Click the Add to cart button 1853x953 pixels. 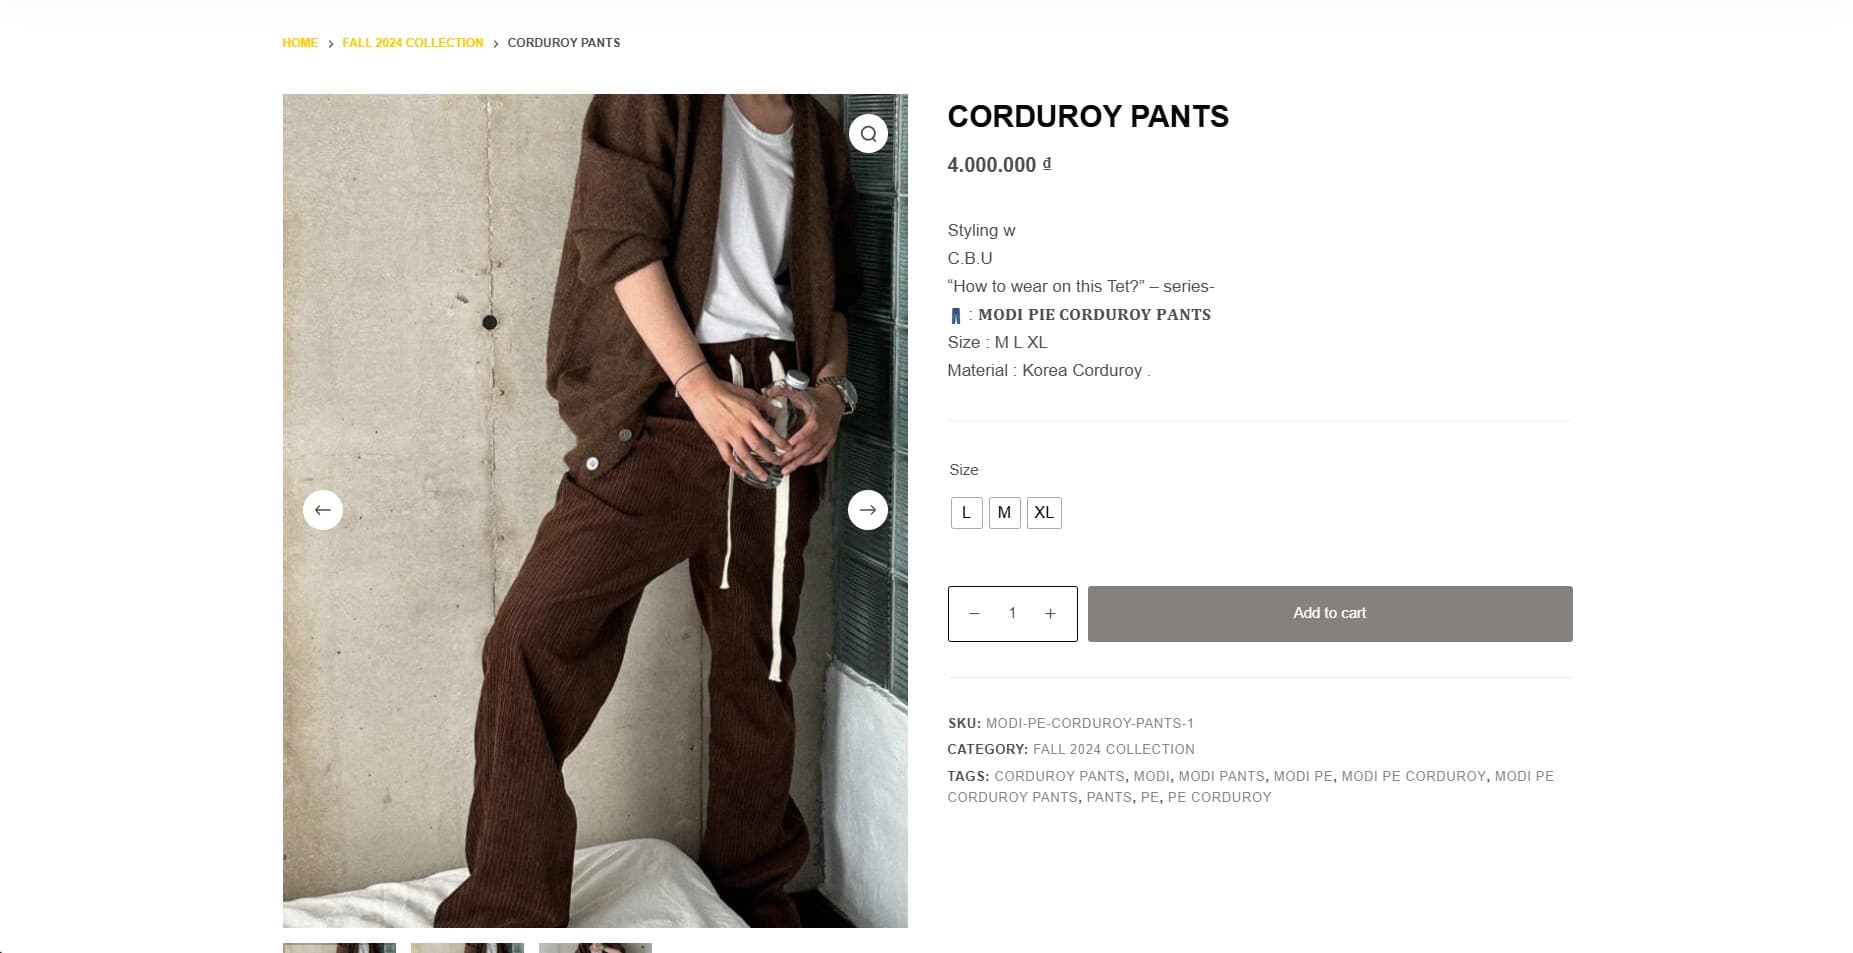click(1328, 613)
